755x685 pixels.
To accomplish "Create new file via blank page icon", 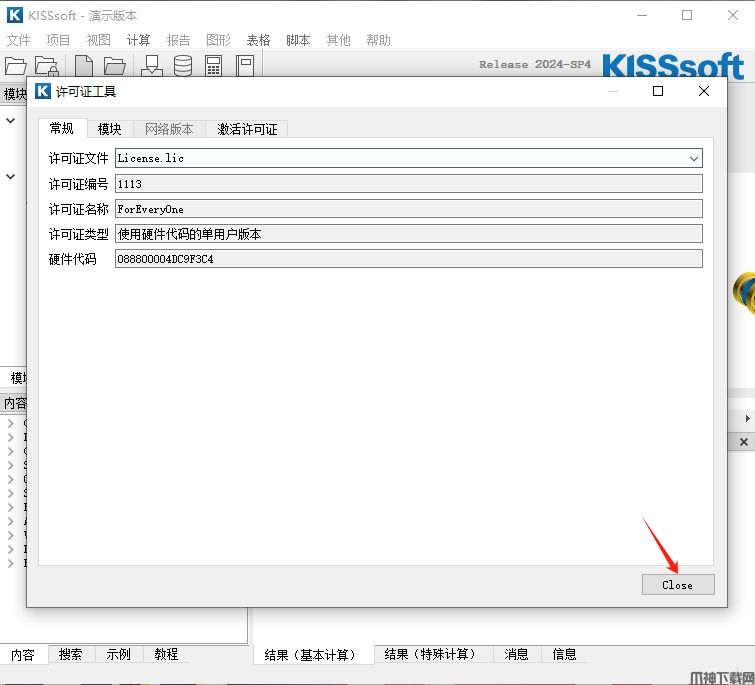I will [84, 65].
